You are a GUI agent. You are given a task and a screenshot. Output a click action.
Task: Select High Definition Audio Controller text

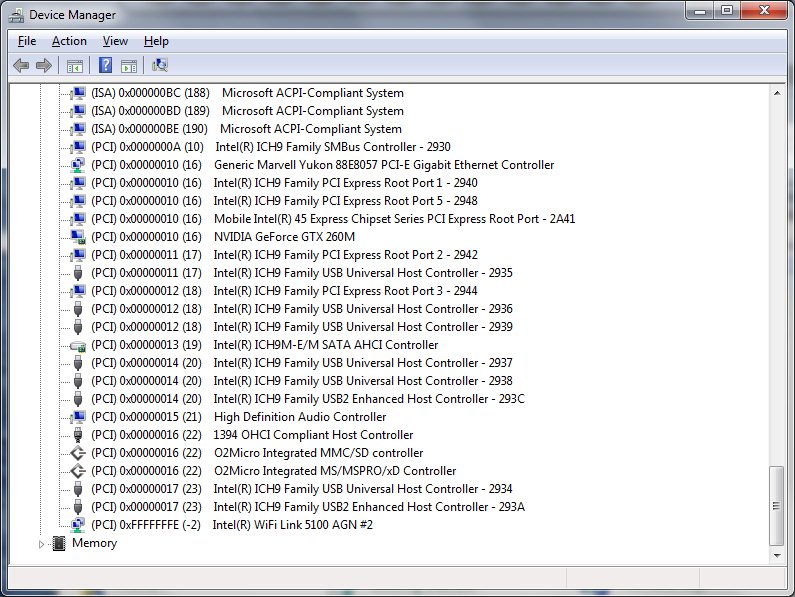[300, 417]
